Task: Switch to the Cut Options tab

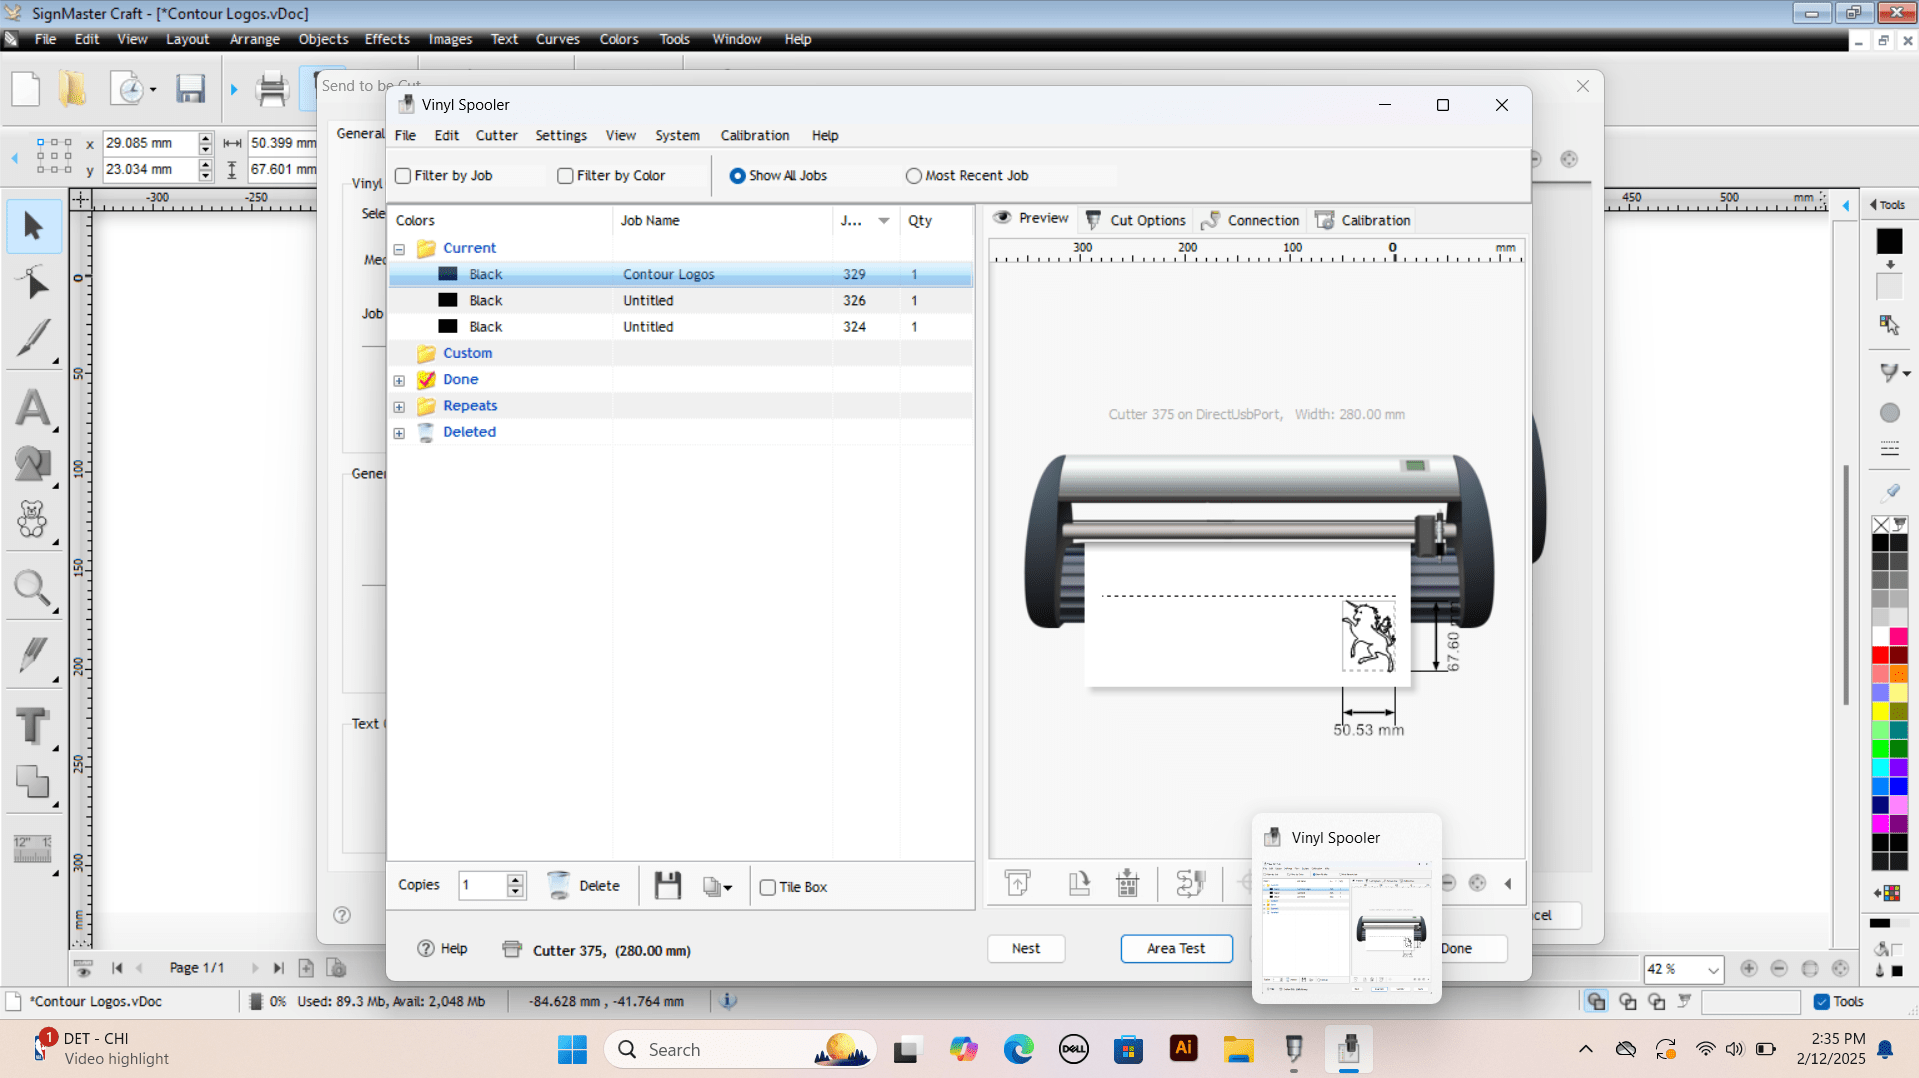Action: tap(1136, 220)
